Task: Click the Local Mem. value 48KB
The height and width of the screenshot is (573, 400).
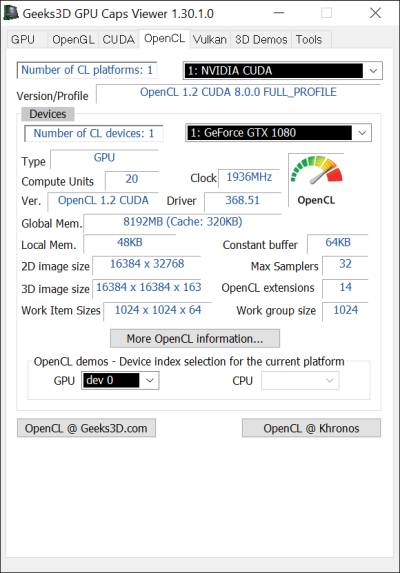Action: 130,243
